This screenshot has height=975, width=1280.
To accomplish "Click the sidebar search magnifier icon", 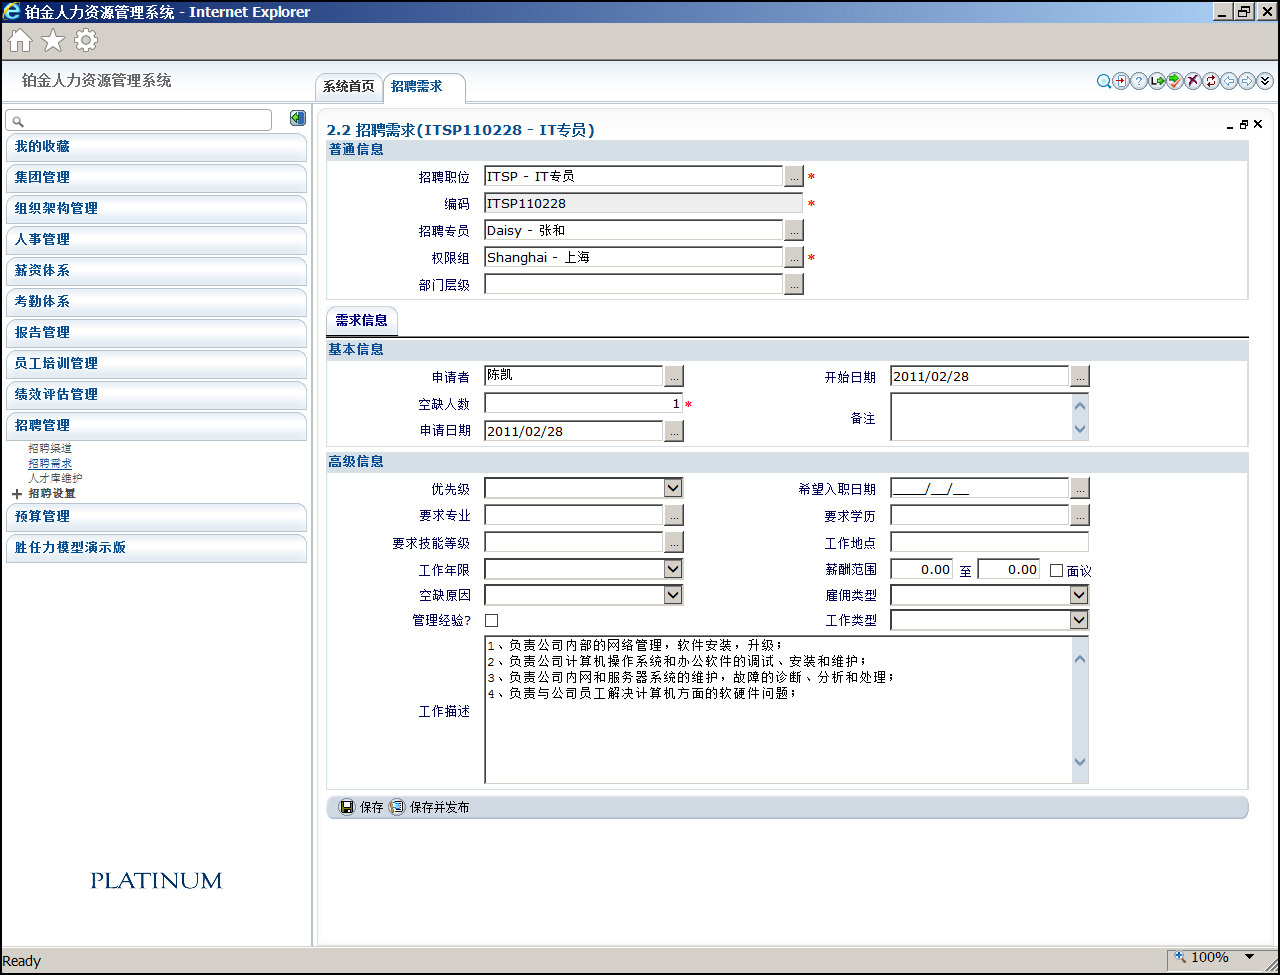I will pos(18,121).
